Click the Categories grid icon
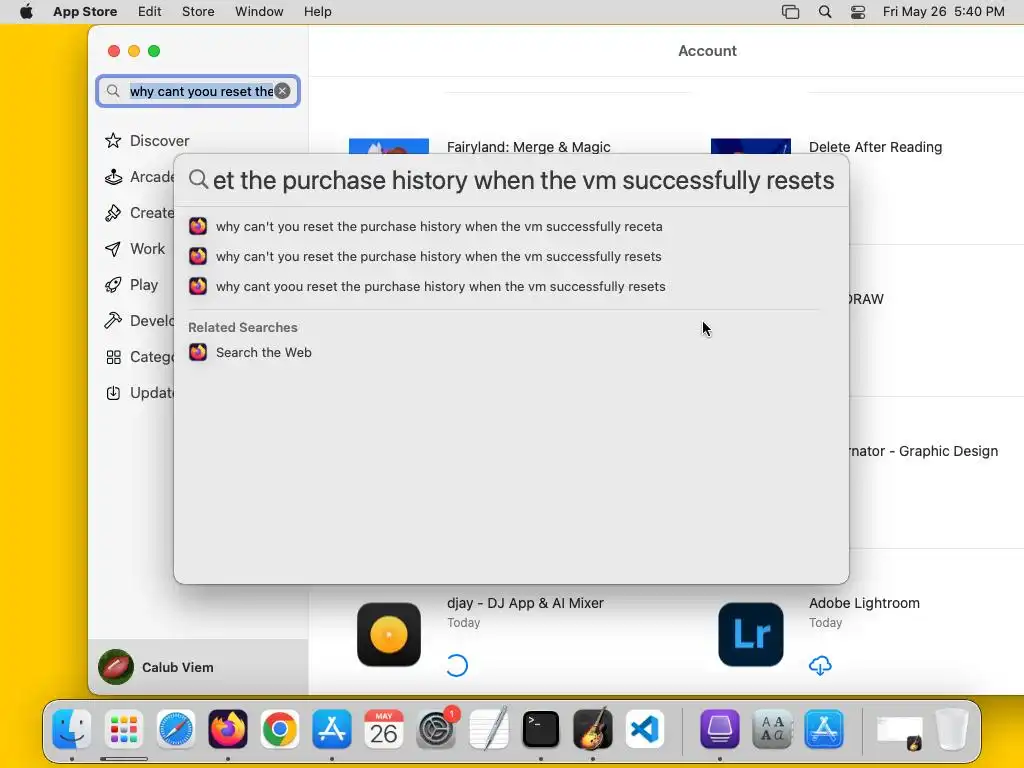The image size is (1024, 768). (x=113, y=357)
